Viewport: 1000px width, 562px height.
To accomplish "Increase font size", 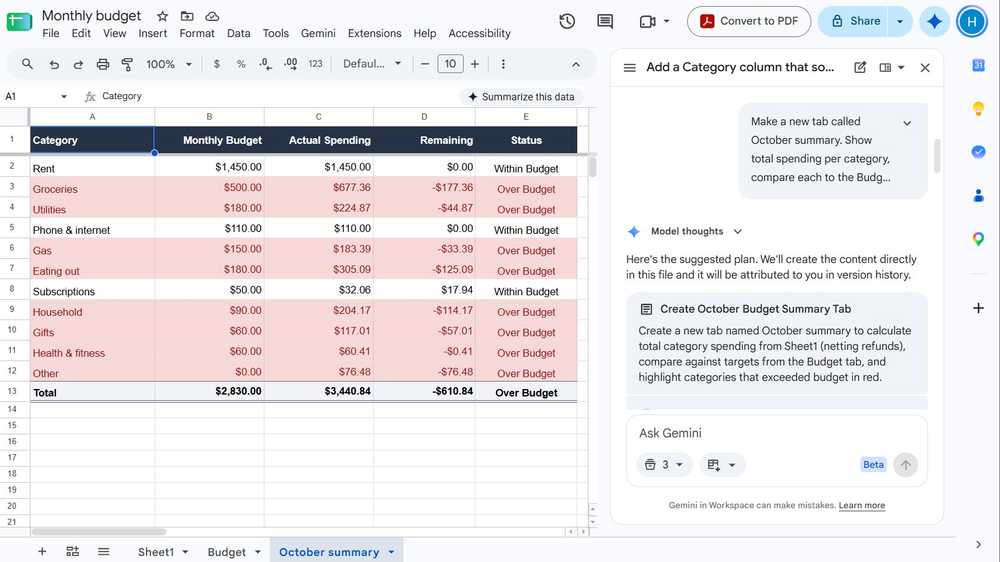I will 474,64.
